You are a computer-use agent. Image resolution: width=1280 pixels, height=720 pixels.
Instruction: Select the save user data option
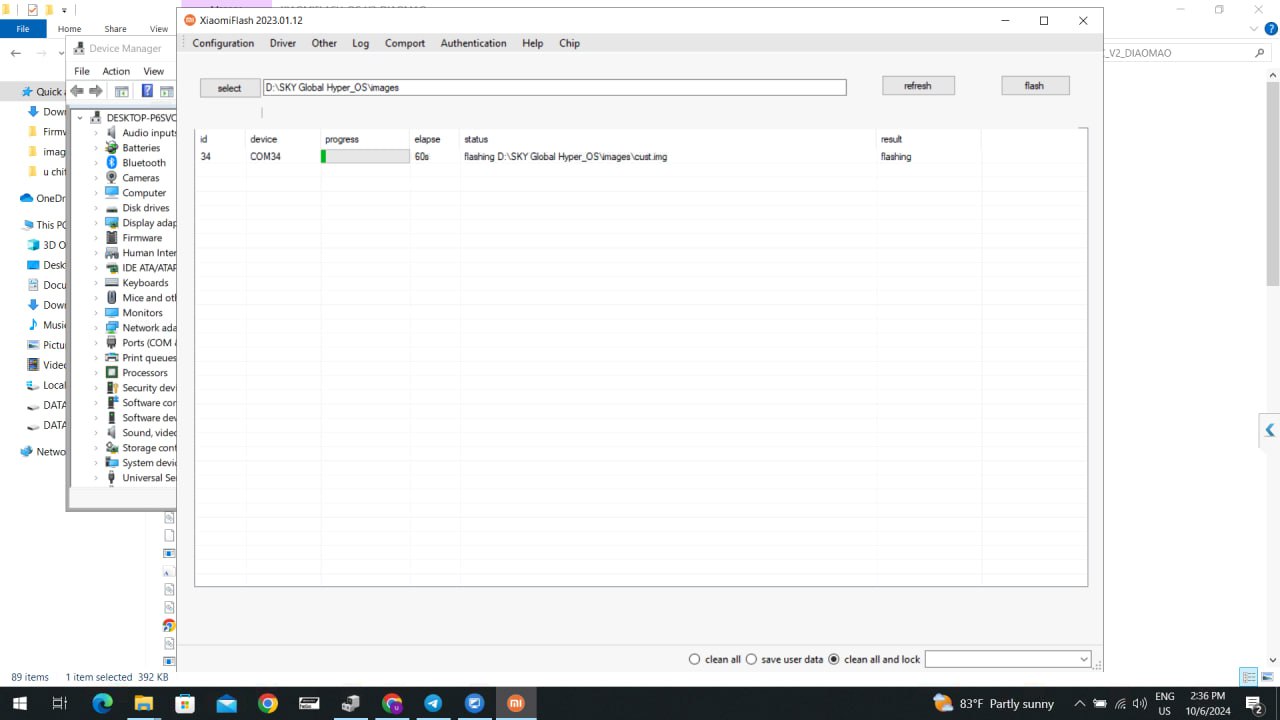[x=785, y=659]
